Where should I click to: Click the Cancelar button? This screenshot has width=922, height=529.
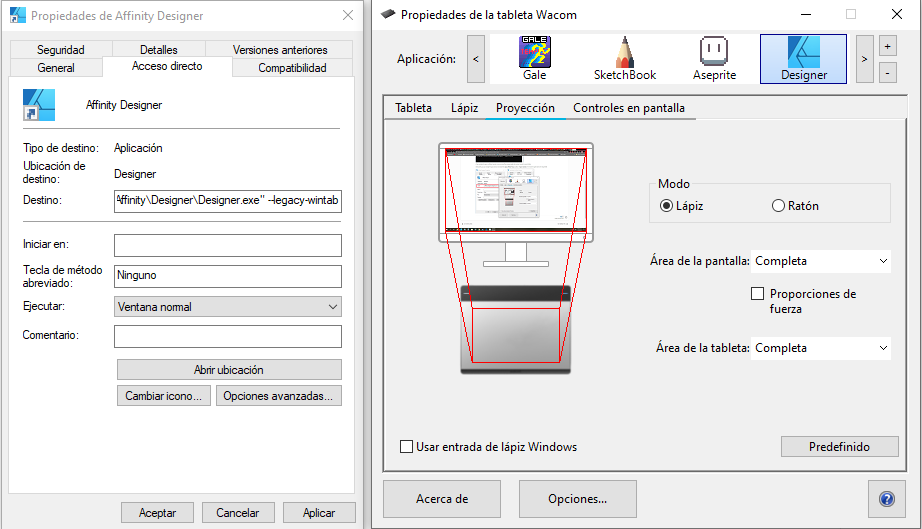click(x=238, y=513)
